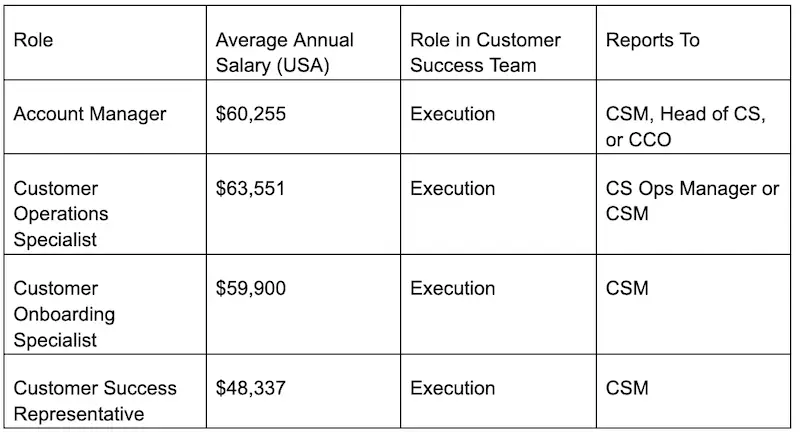Click Execution in the Customer Operations Specialist row
800x434 pixels.
click(x=452, y=189)
